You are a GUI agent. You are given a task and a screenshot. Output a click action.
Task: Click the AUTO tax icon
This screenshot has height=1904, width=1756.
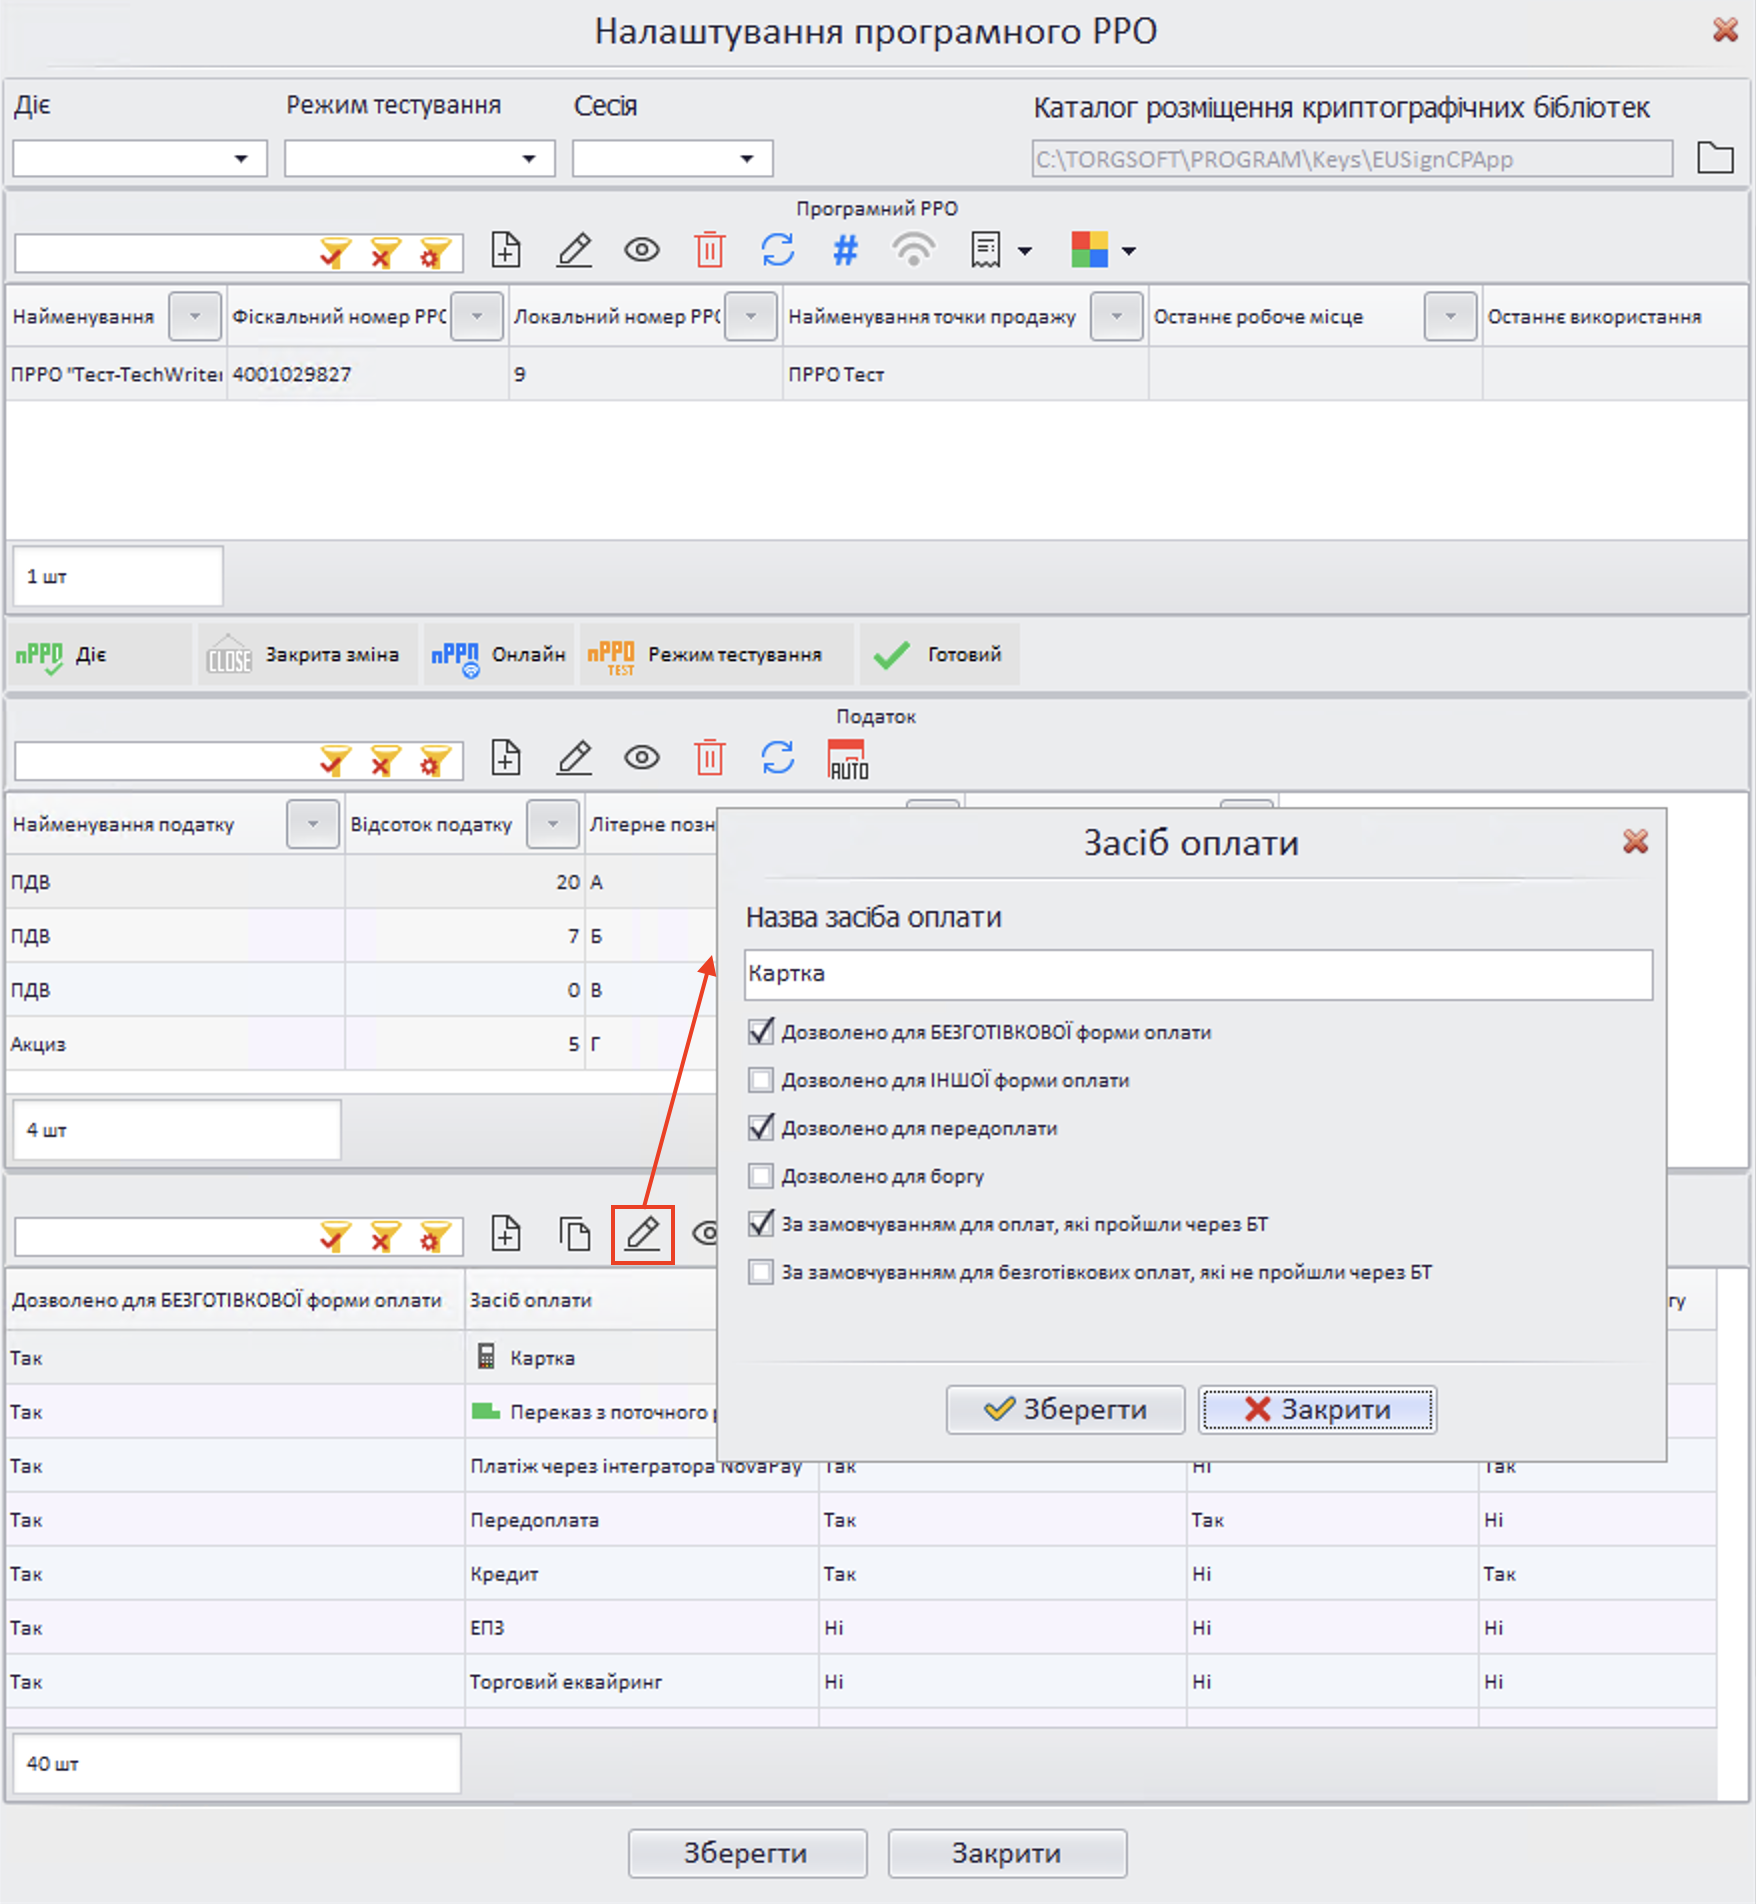847,759
